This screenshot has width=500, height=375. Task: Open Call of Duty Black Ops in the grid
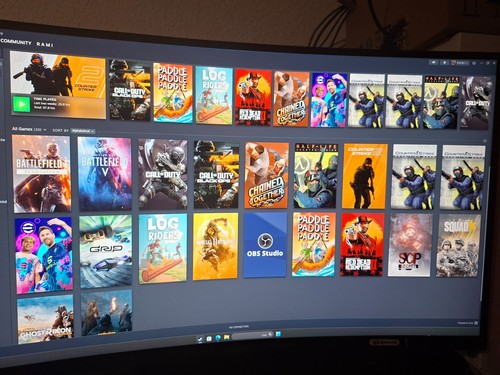point(216,175)
